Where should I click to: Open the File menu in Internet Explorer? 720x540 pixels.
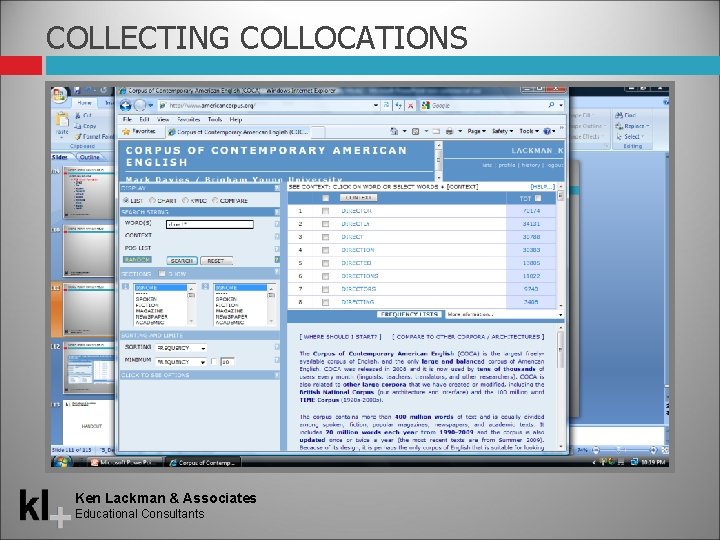(127, 119)
